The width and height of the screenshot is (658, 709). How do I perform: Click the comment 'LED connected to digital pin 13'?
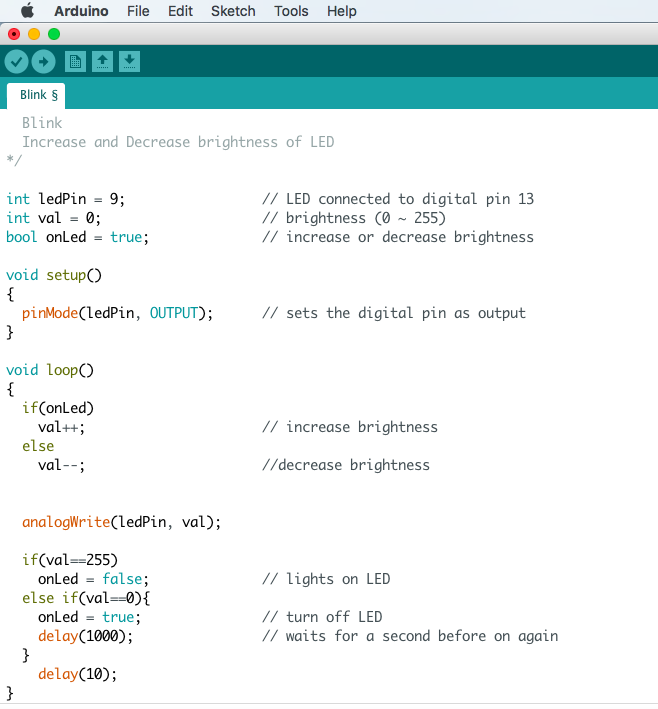410,199
